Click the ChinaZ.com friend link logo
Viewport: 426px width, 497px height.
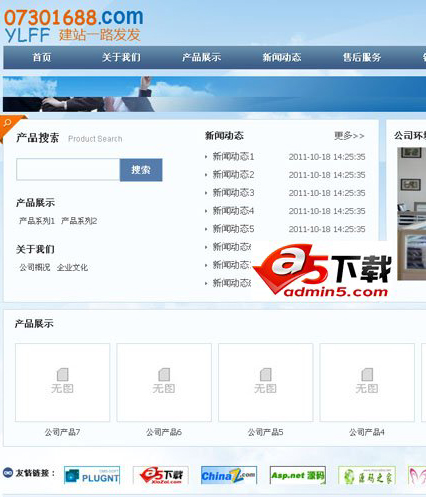tap(229, 475)
